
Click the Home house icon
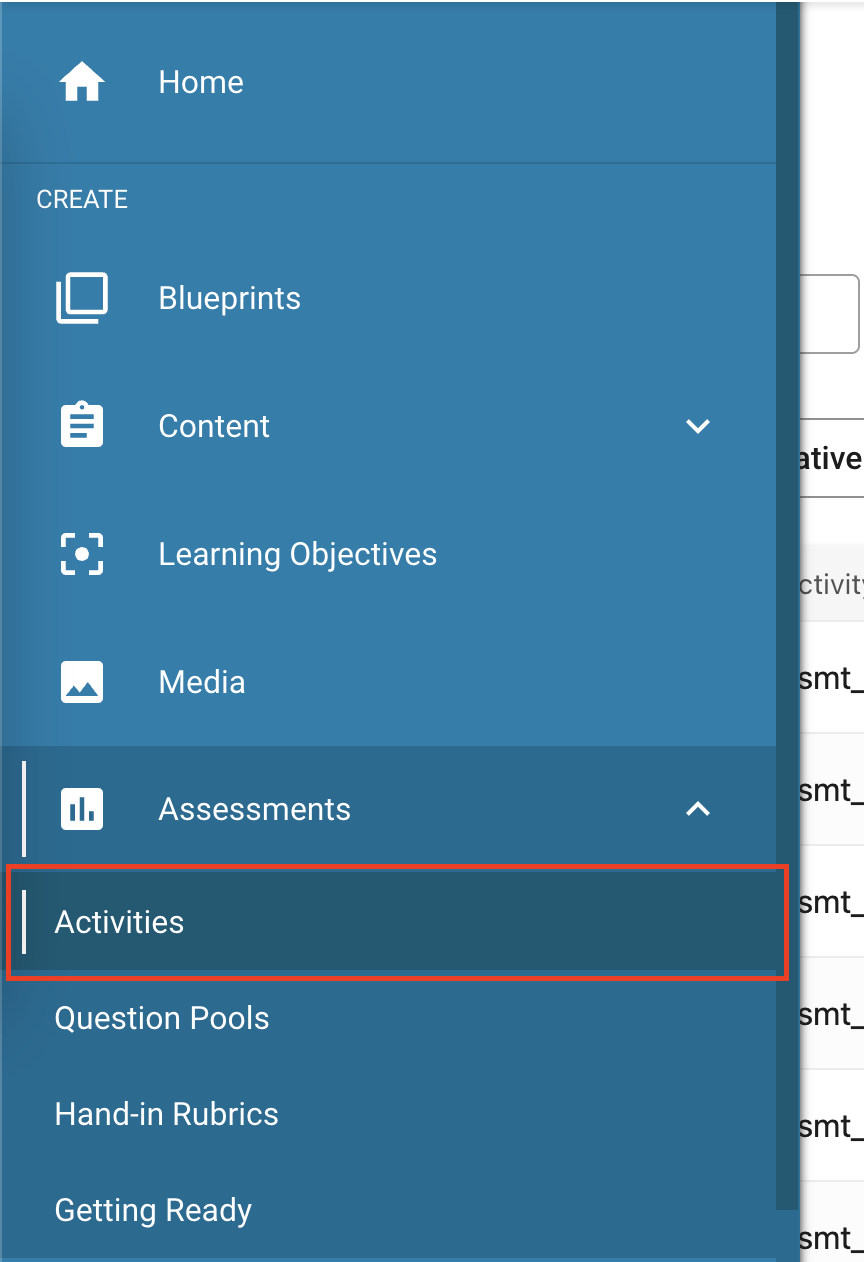pyautogui.click(x=82, y=82)
